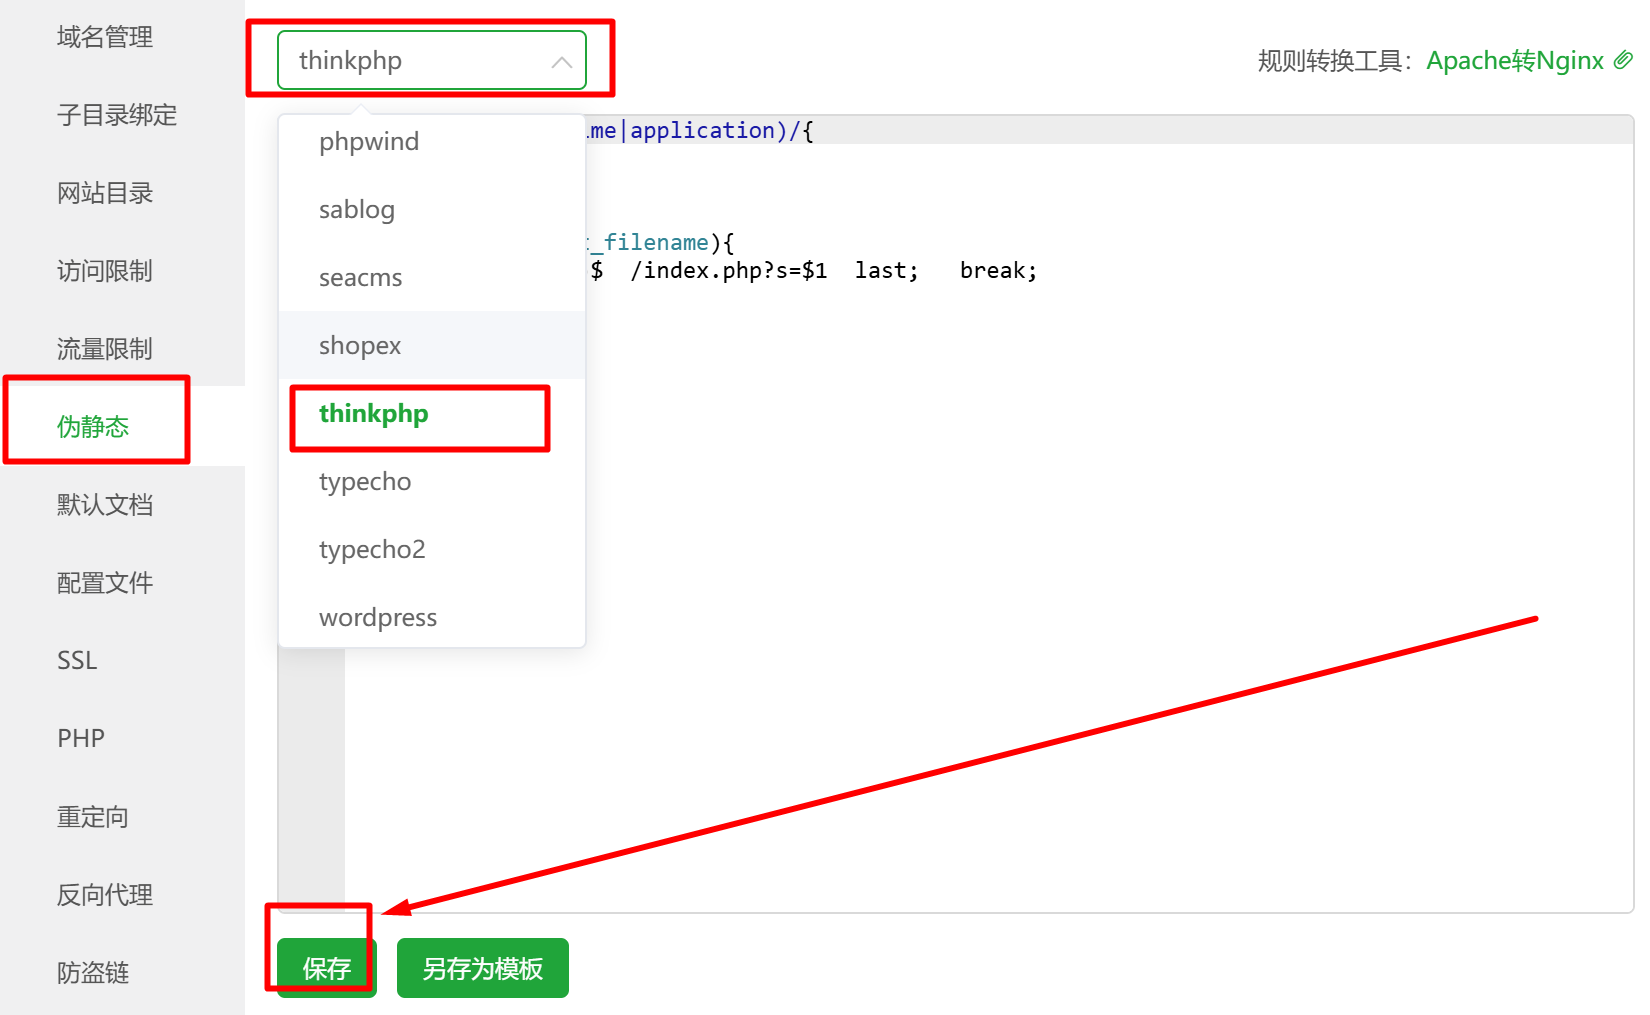Click the 保存 button
This screenshot has width=1650, height=1015.
point(326,968)
